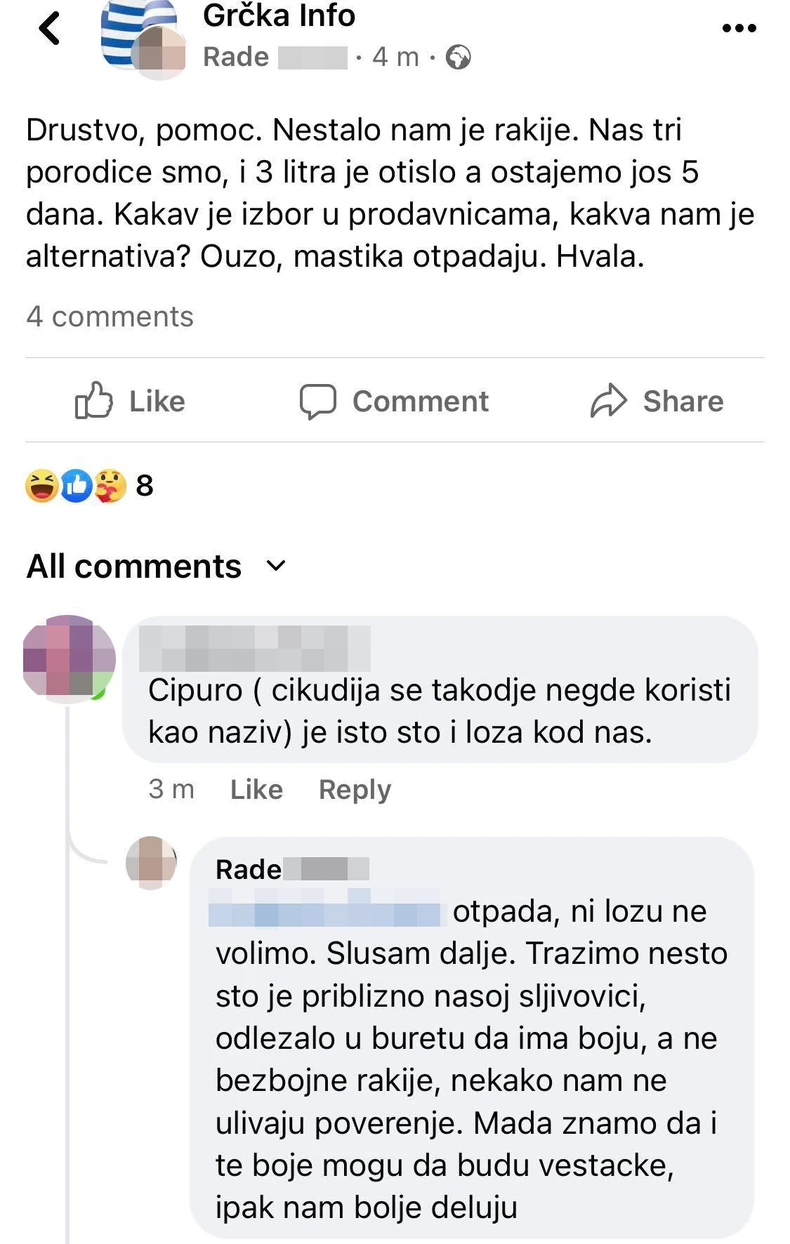Reply to the Cipuro comment
The height and width of the screenshot is (1244, 790).
tap(353, 789)
